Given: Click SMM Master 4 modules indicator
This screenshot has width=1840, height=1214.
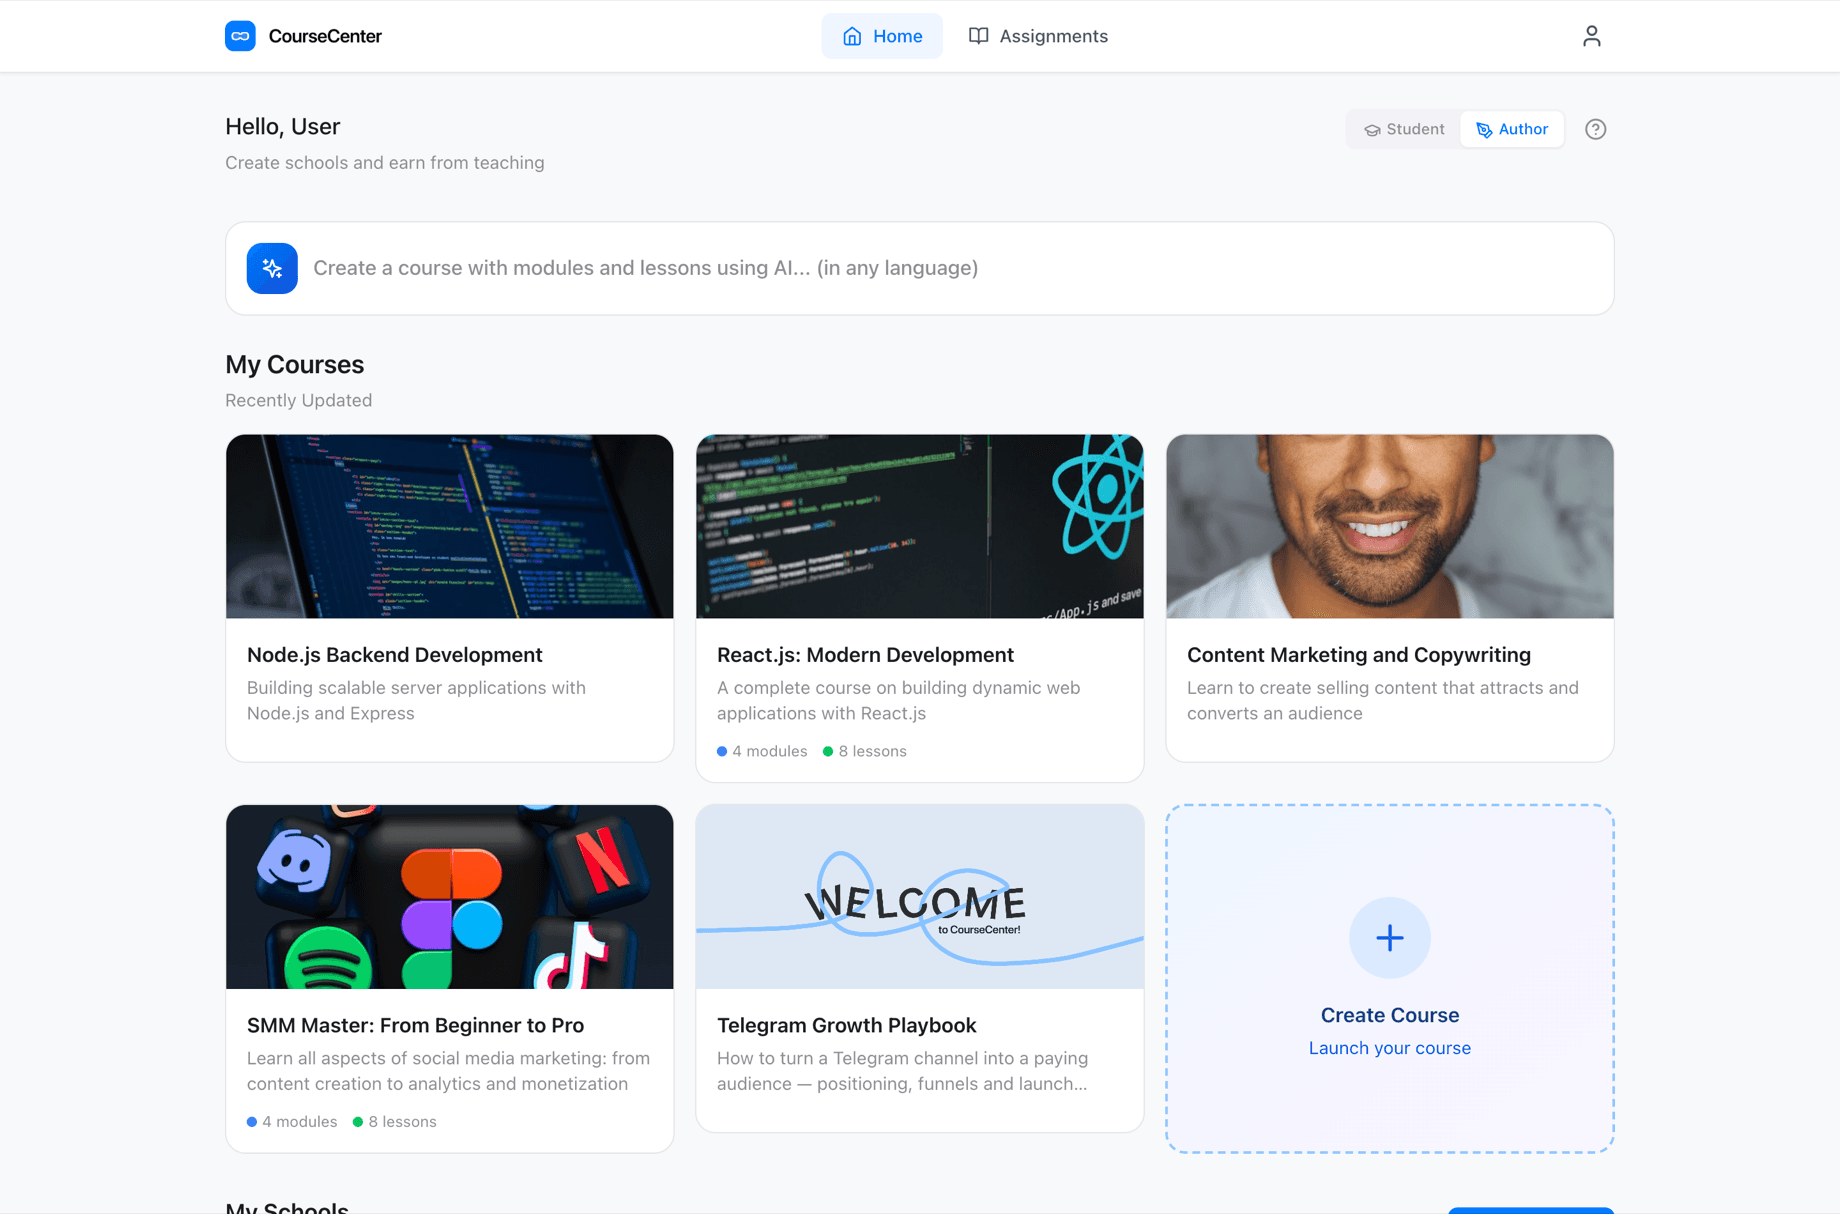Looking at the screenshot, I should pyautogui.click(x=292, y=1122).
